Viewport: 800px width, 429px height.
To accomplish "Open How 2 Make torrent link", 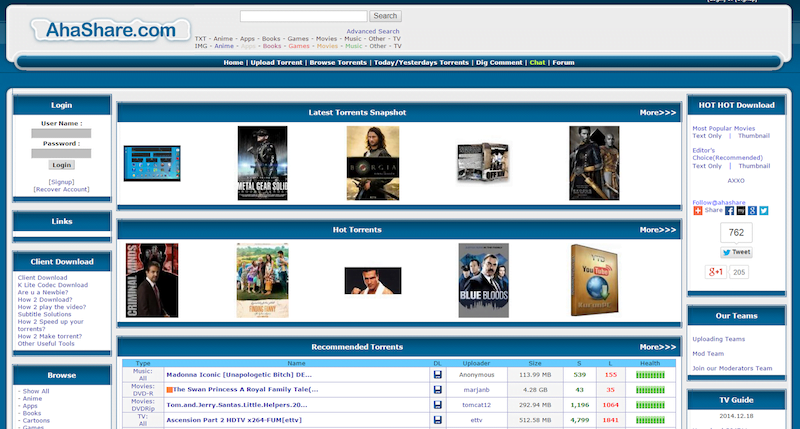I will point(49,336).
